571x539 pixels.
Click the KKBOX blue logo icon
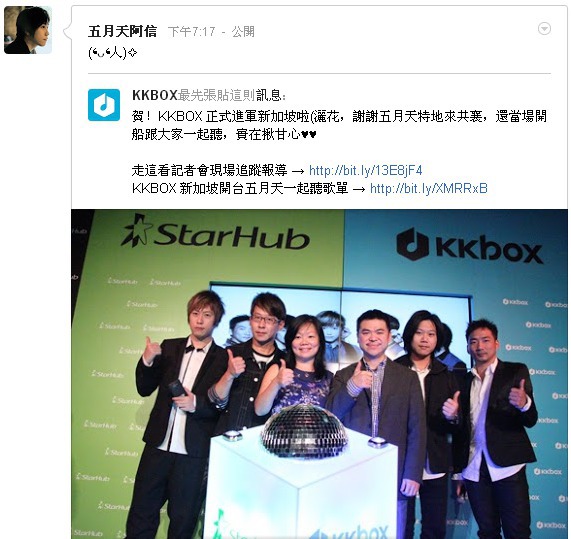tap(104, 105)
